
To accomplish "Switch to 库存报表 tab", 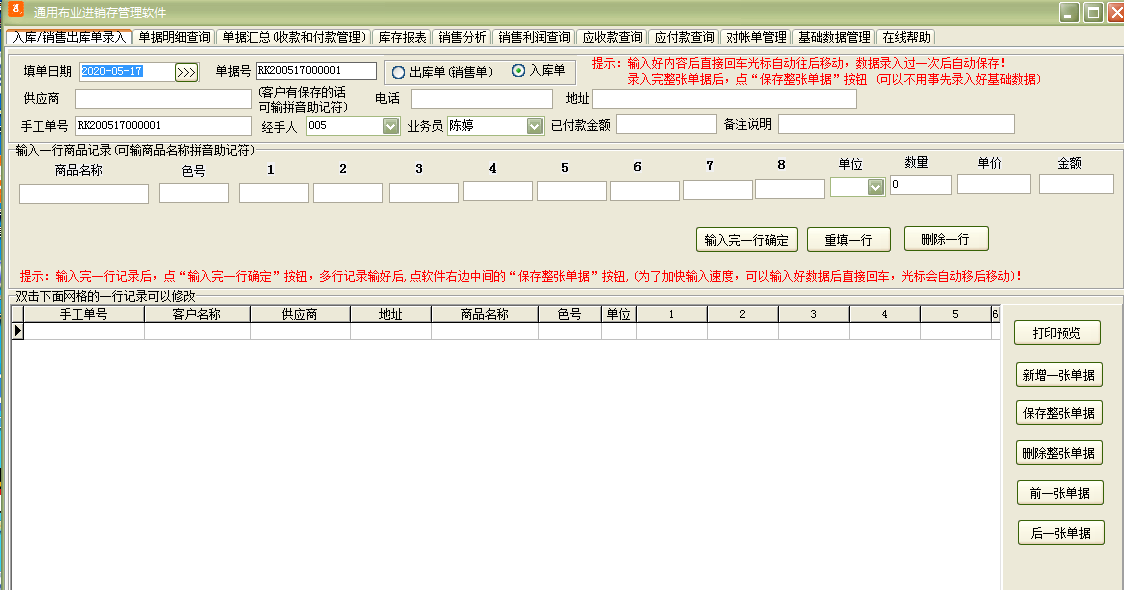I will [x=402, y=37].
